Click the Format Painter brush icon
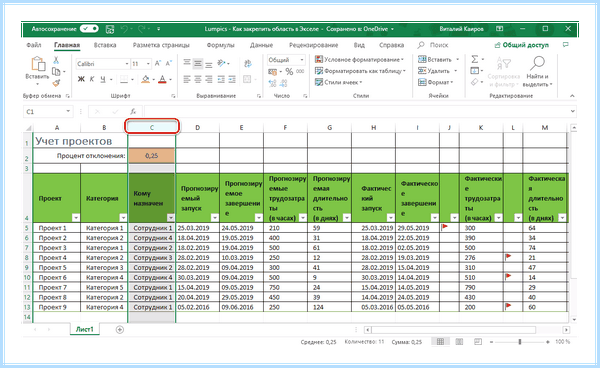The image size is (600, 368). pos(56,83)
